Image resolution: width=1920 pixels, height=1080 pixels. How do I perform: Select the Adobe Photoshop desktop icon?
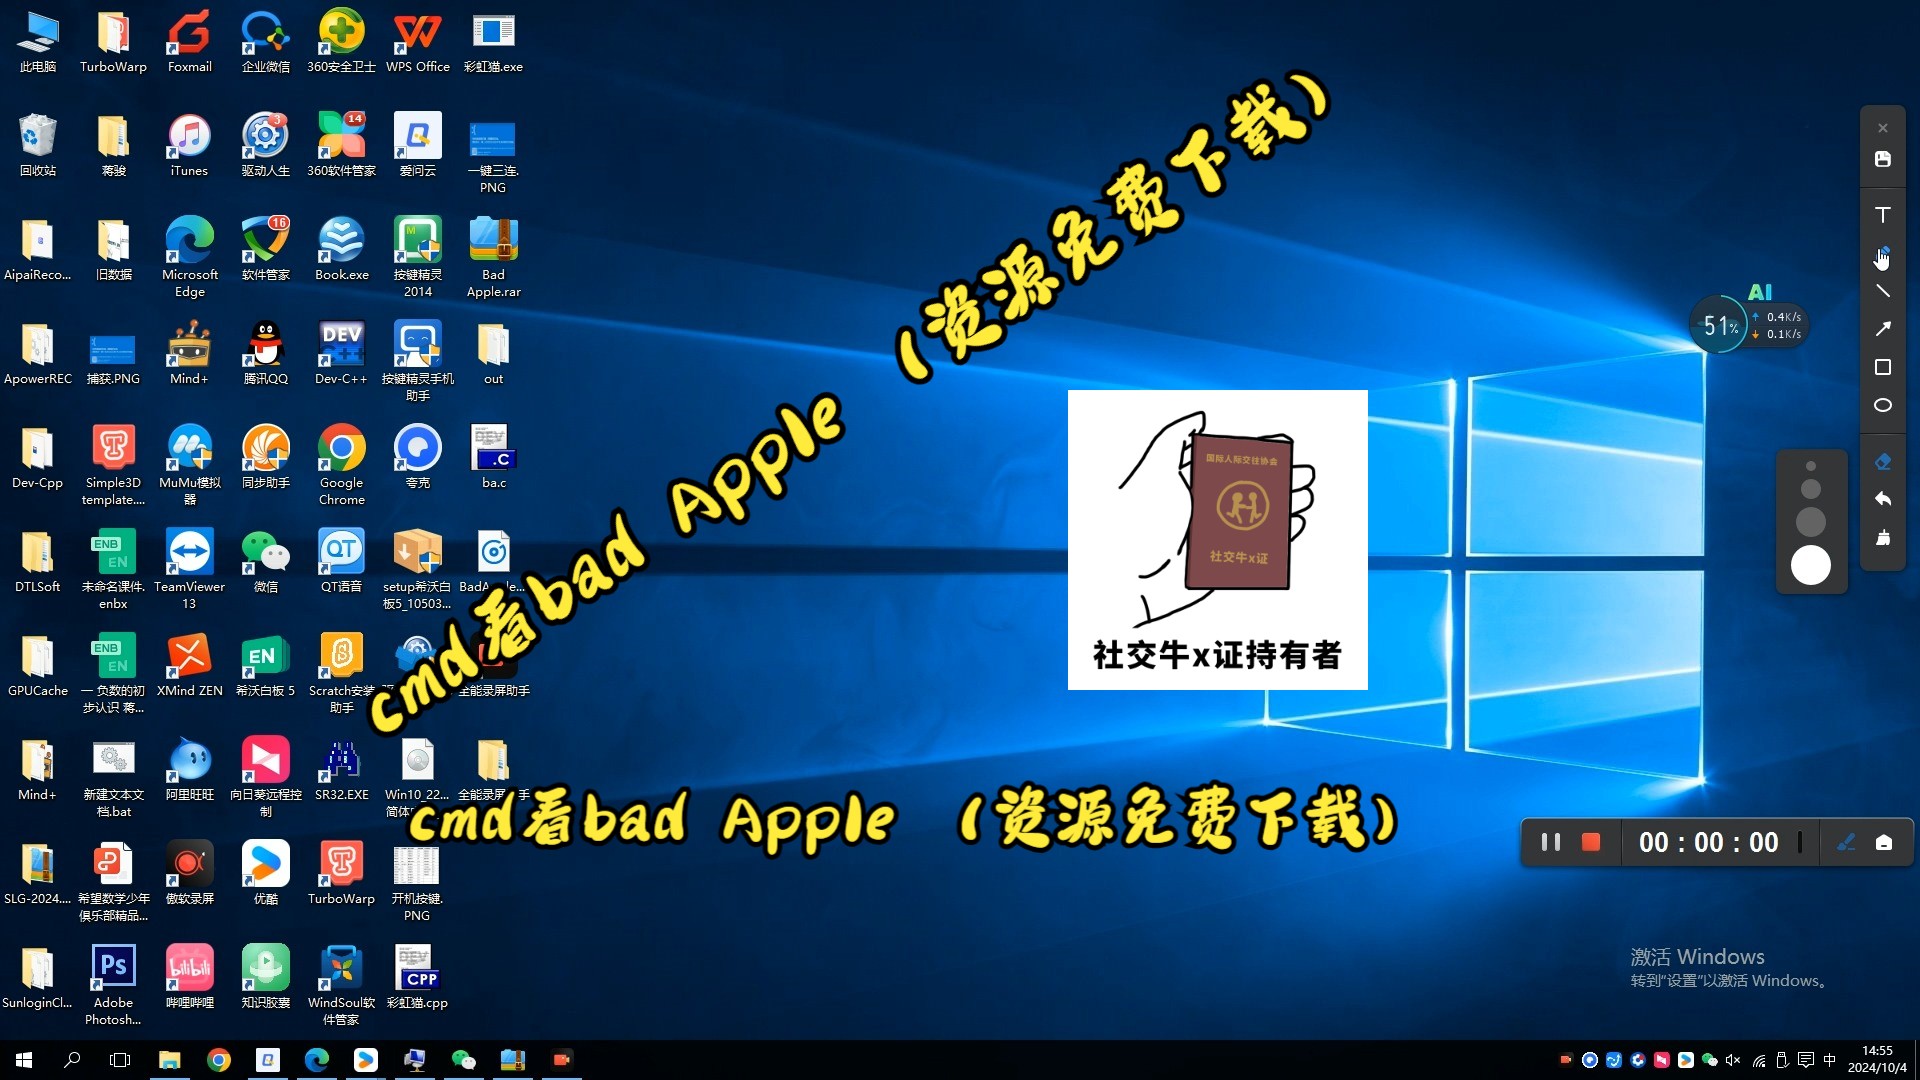point(113,985)
